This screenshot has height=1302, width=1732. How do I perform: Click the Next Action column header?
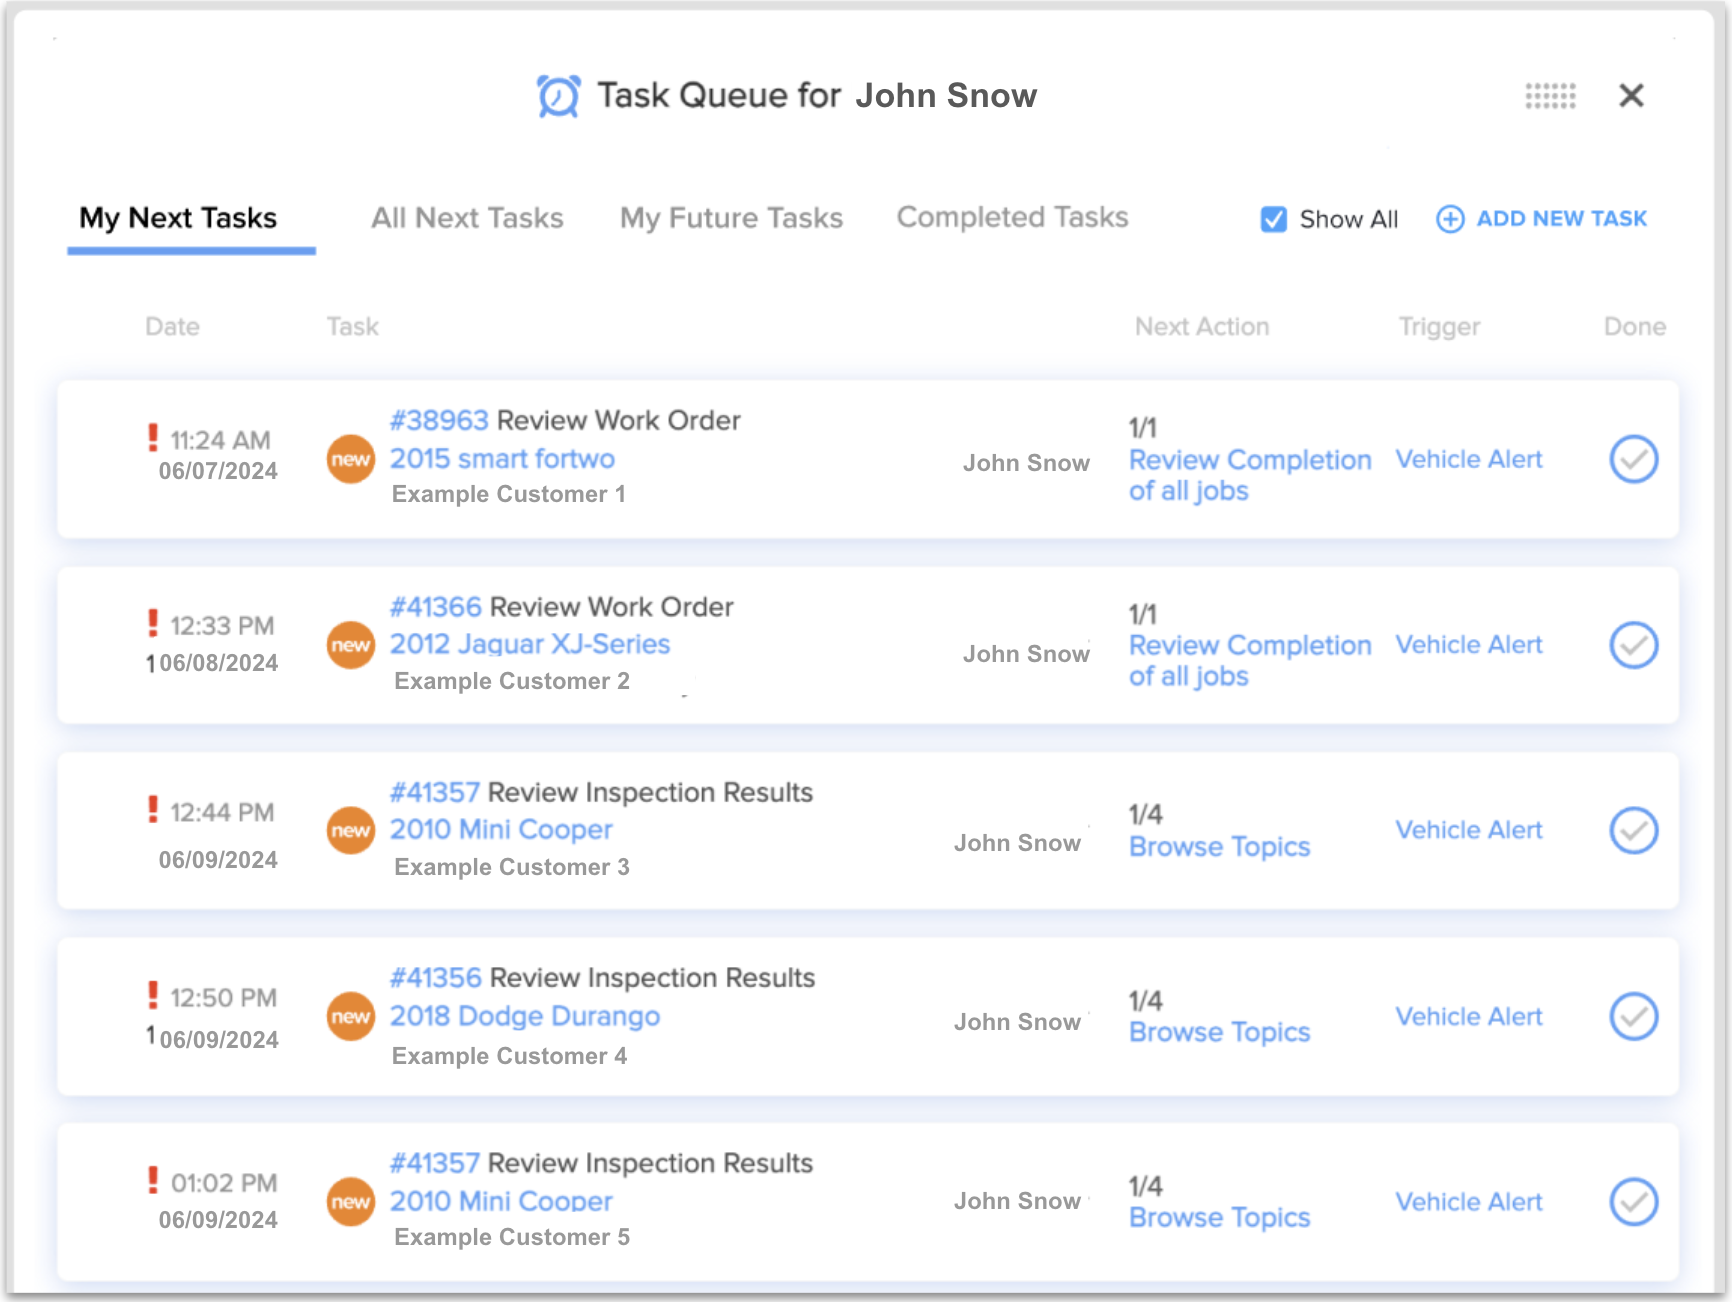coord(1202,327)
